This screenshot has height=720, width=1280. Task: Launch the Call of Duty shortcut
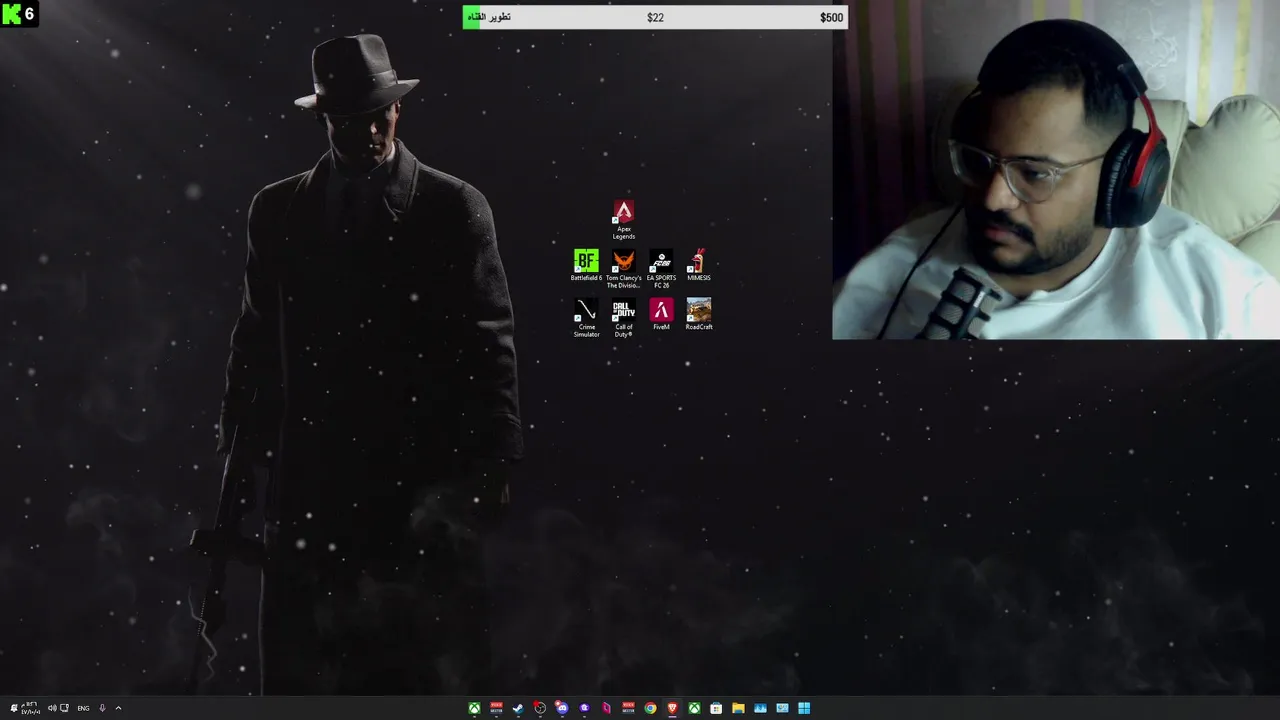pyautogui.click(x=623, y=318)
